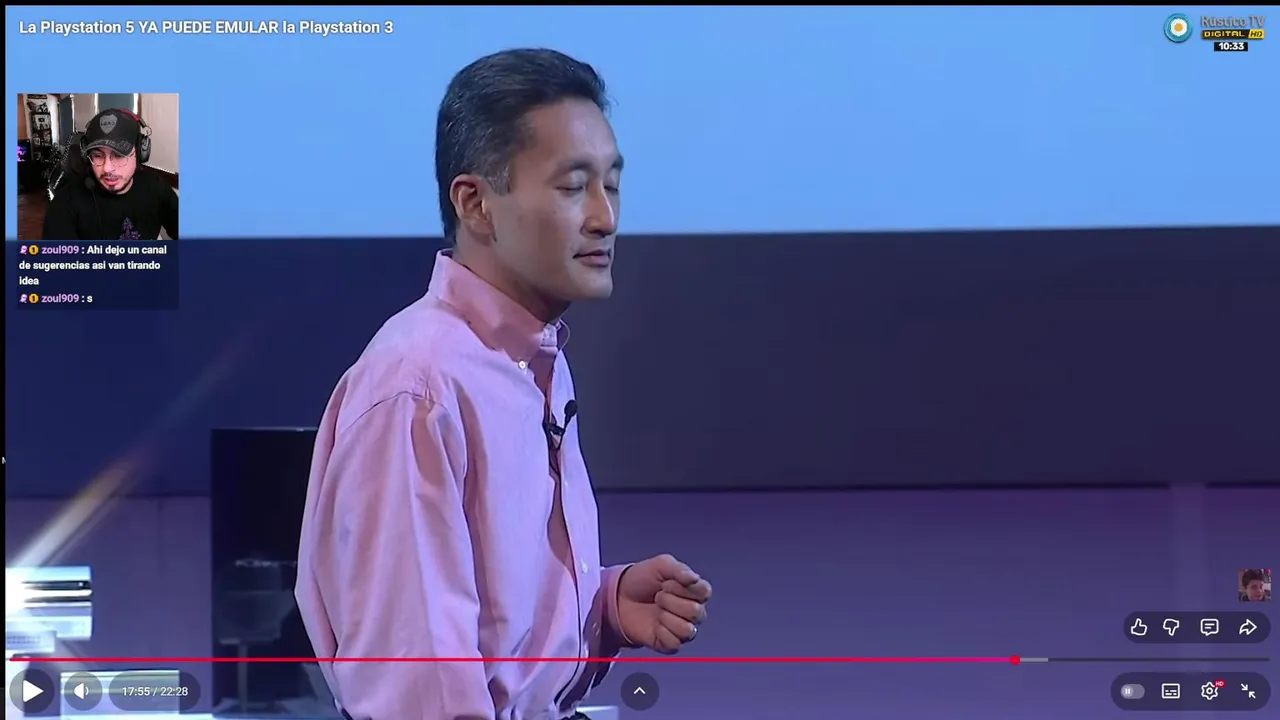Seek using the red progress bar scrubber
The width and height of the screenshot is (1280, 720).
[1015, 660]
